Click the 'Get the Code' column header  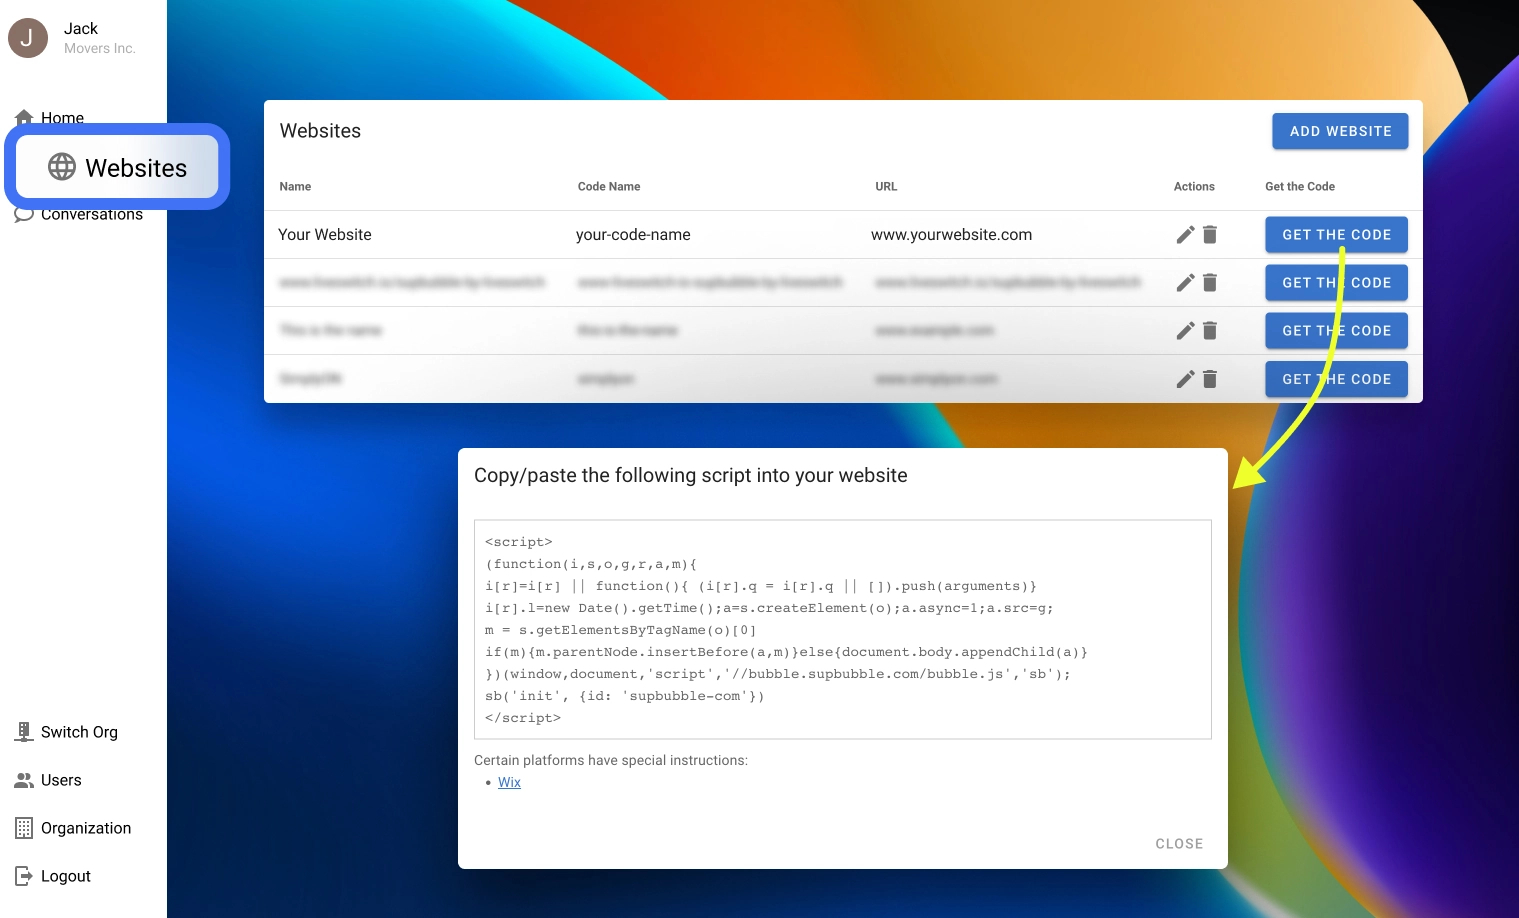pyautogui.click(x=1300, y=187)
